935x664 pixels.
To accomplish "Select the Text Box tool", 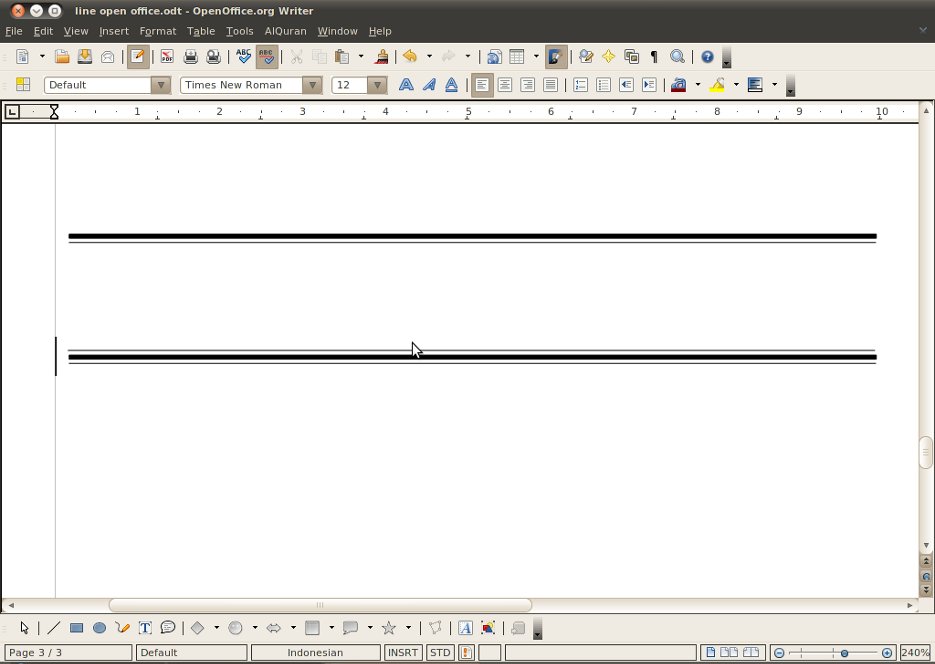I will tap(145, 628).
